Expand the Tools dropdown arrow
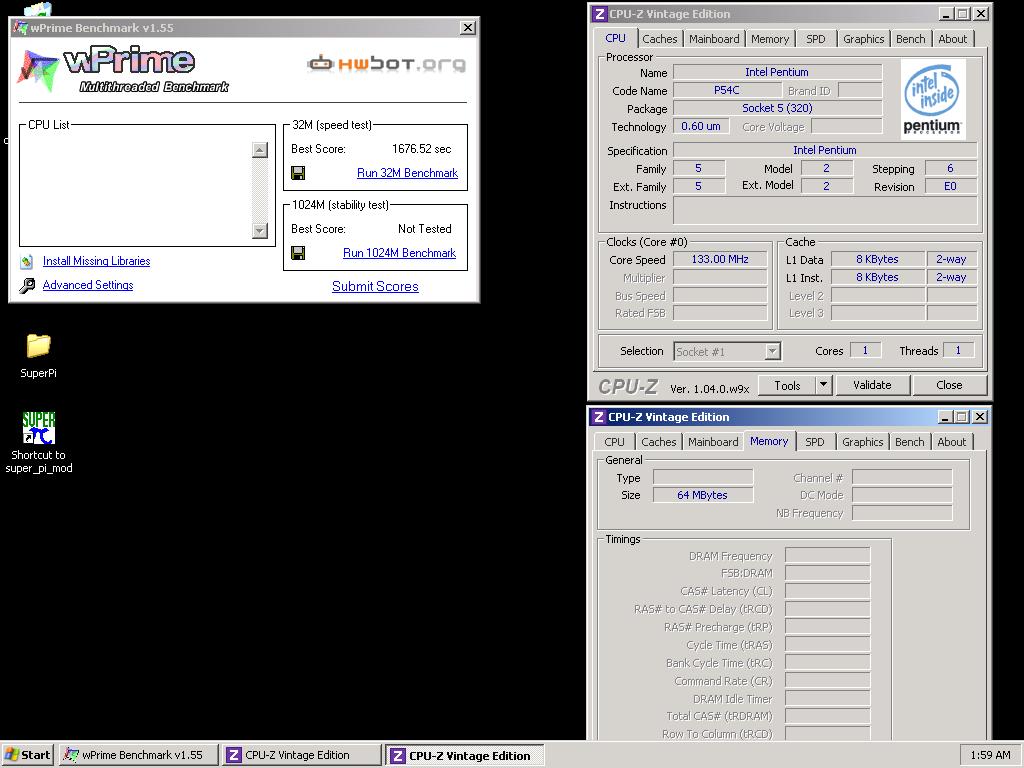 pos(824,385)
